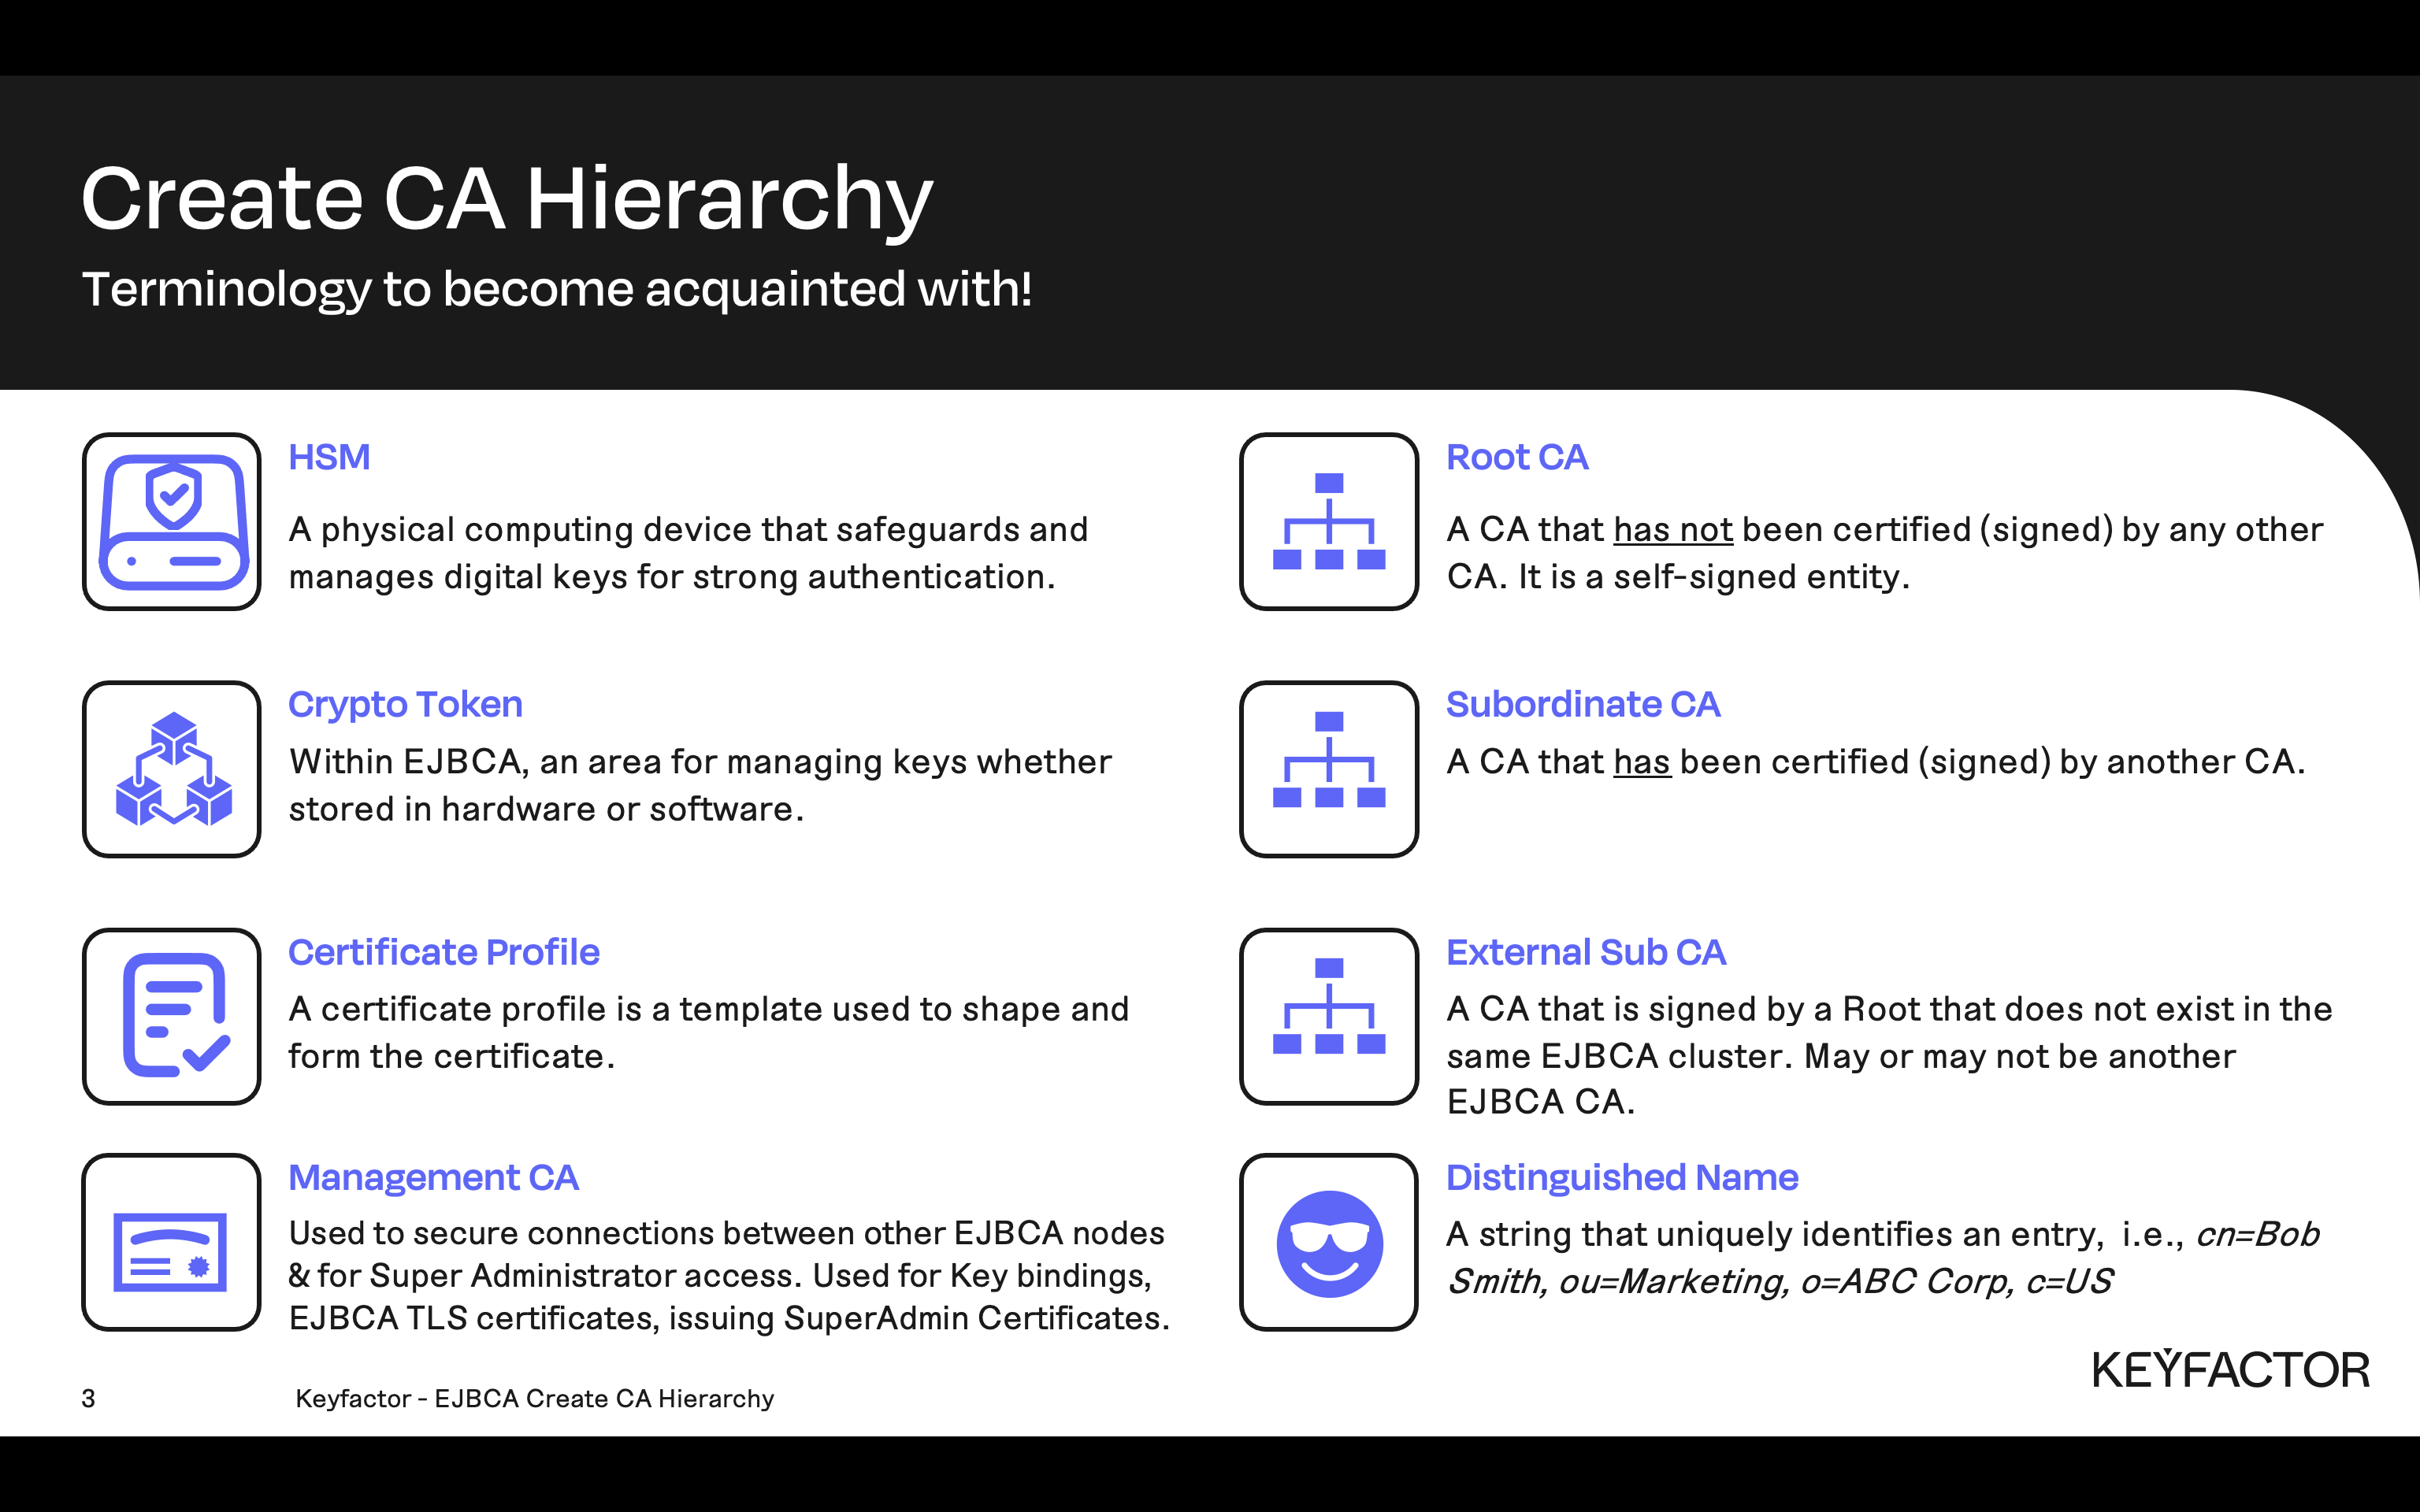Click the Management CA heading
Viewport: 2420px width, 1512px height.
tap(433, 1177)
